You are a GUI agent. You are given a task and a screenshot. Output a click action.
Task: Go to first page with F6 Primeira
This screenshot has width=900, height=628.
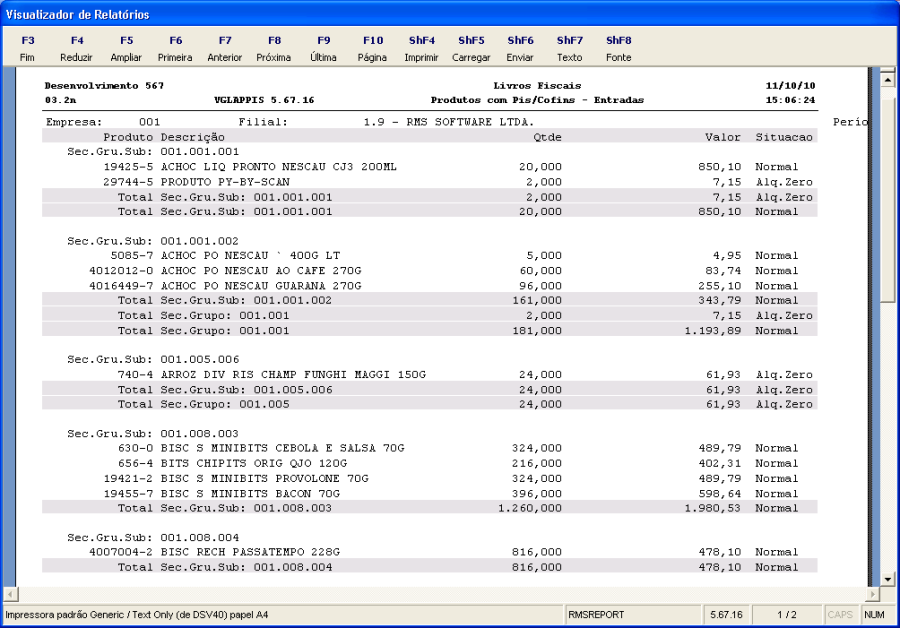tap(175, 49)
